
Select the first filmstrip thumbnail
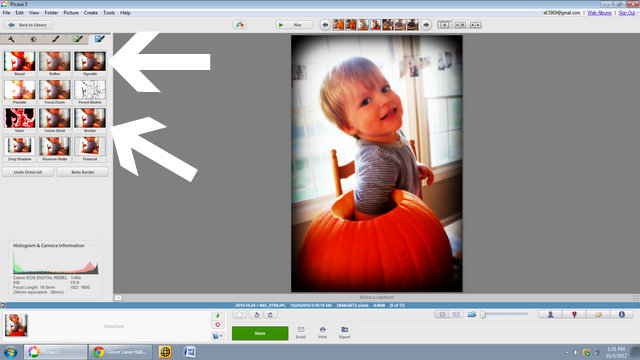click(338, 25)
